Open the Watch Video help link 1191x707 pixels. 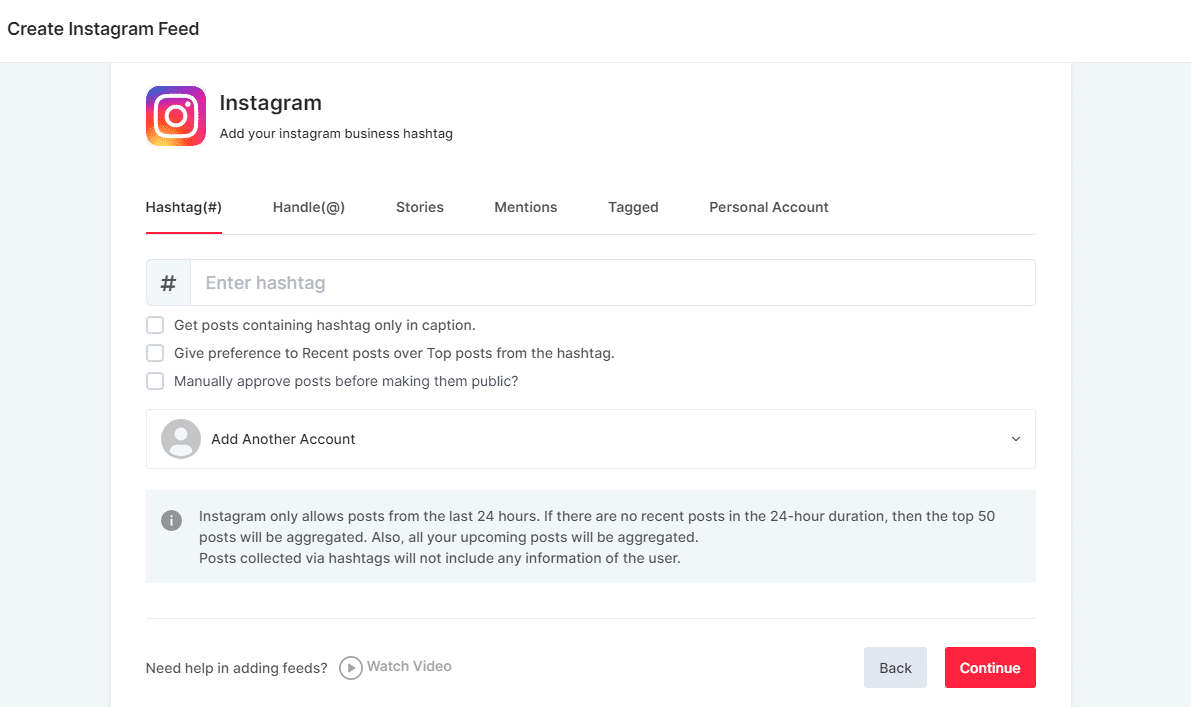point(396,667)
